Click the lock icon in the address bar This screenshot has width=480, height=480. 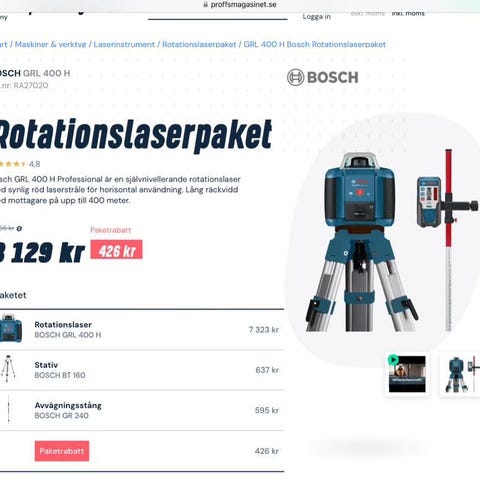(205, 5)
